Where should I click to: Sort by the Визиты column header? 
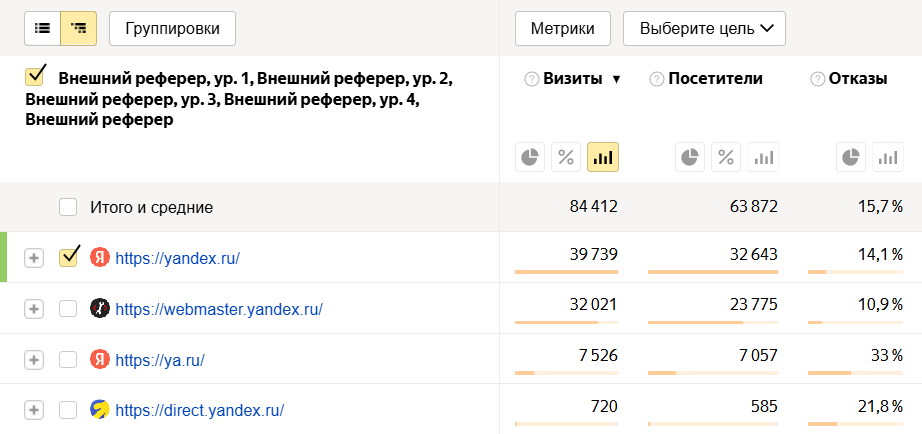pos(573,80)
